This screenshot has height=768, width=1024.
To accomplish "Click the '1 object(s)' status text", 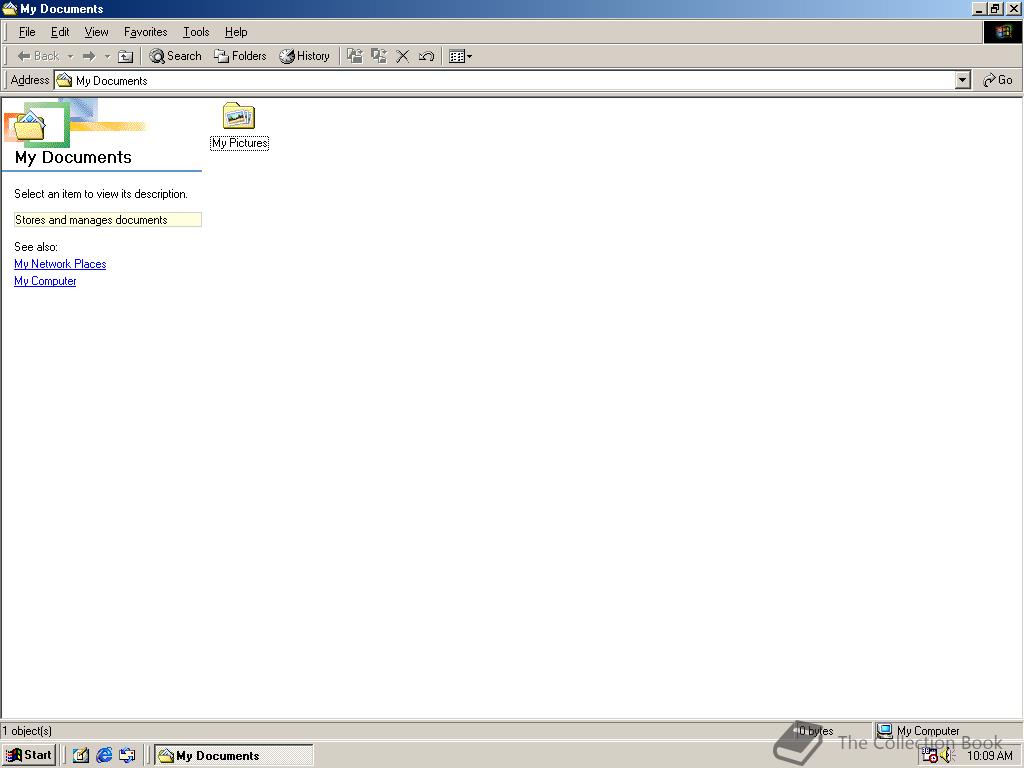I will 27,731.
